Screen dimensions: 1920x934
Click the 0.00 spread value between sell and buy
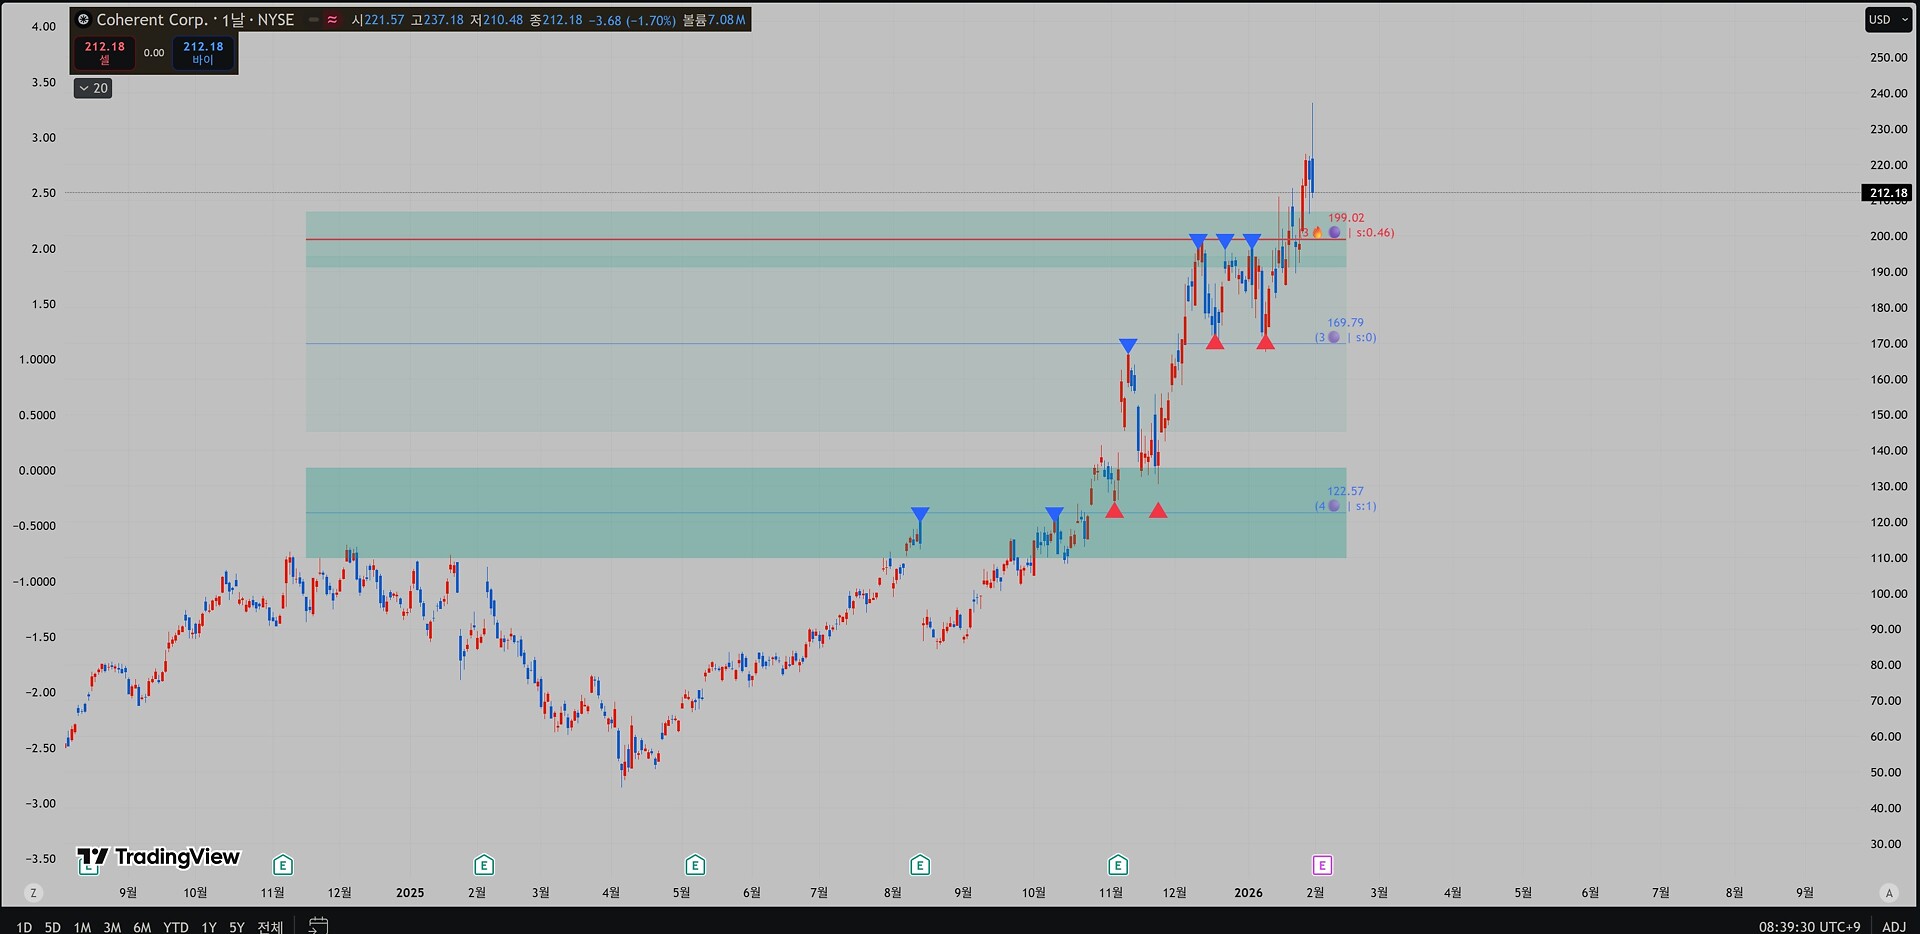pos(154,53)
